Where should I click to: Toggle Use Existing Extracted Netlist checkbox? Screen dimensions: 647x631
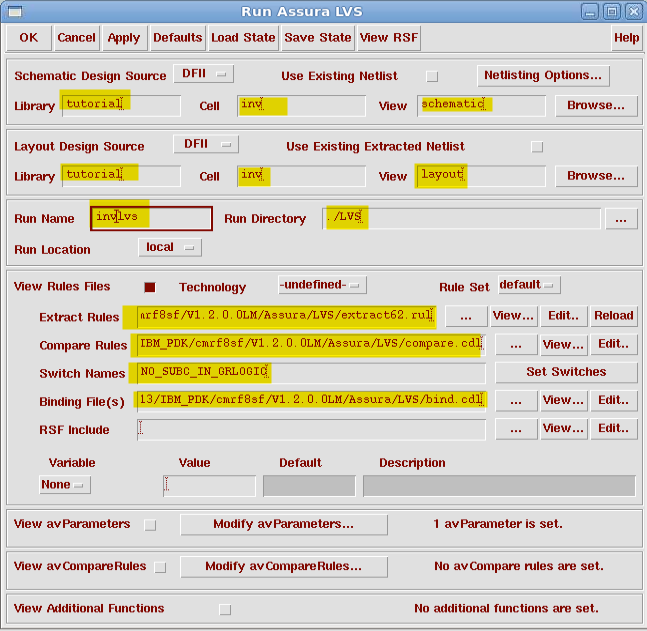point(537,146)
